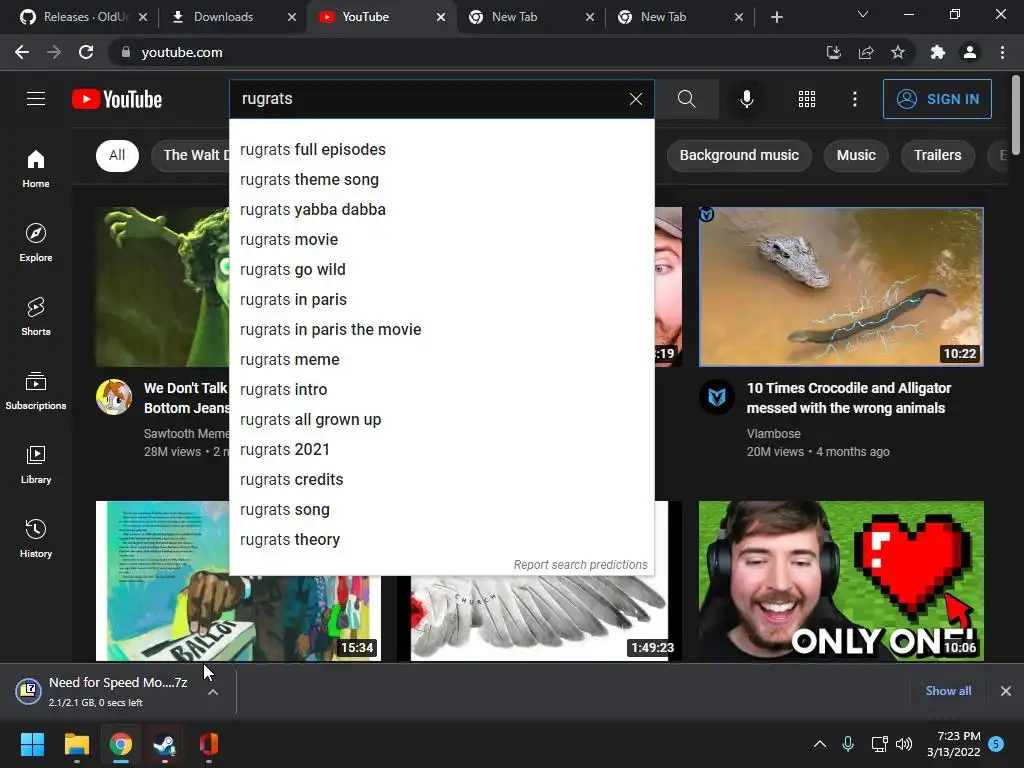Open Explore in the sidebar
The image size is (1024, 768).
36,243
